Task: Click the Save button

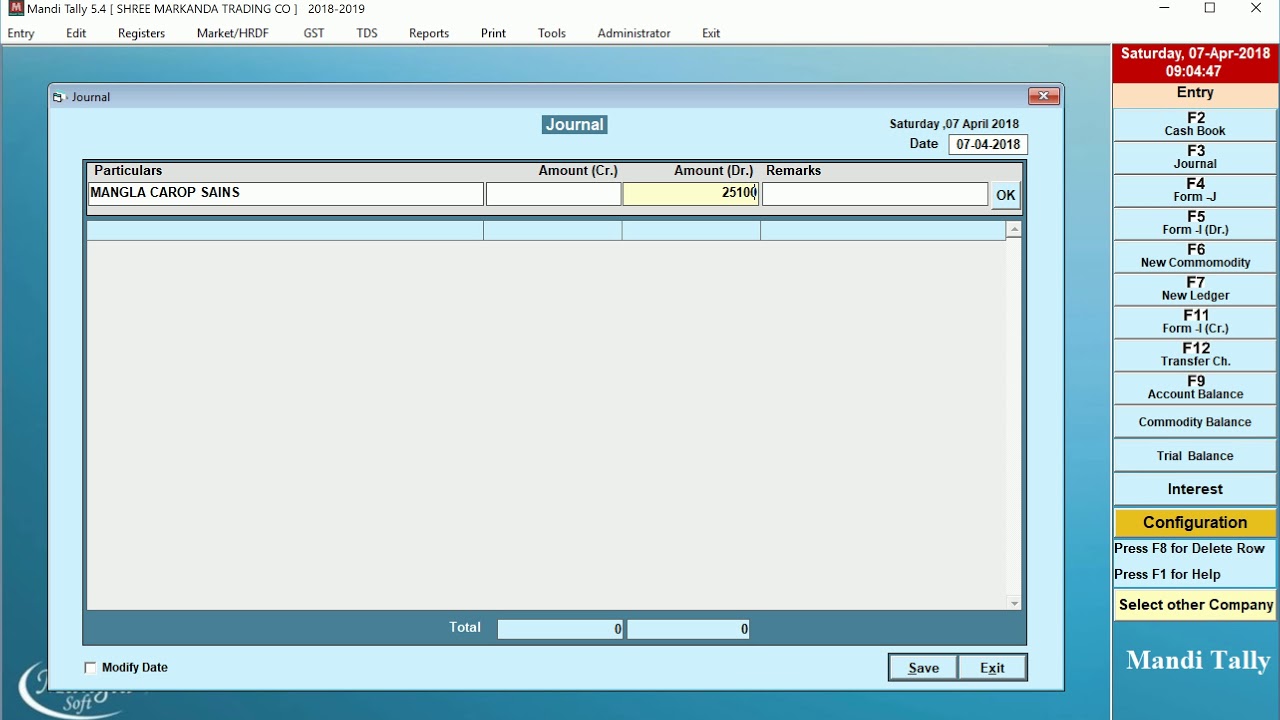Action: point(923,668)
